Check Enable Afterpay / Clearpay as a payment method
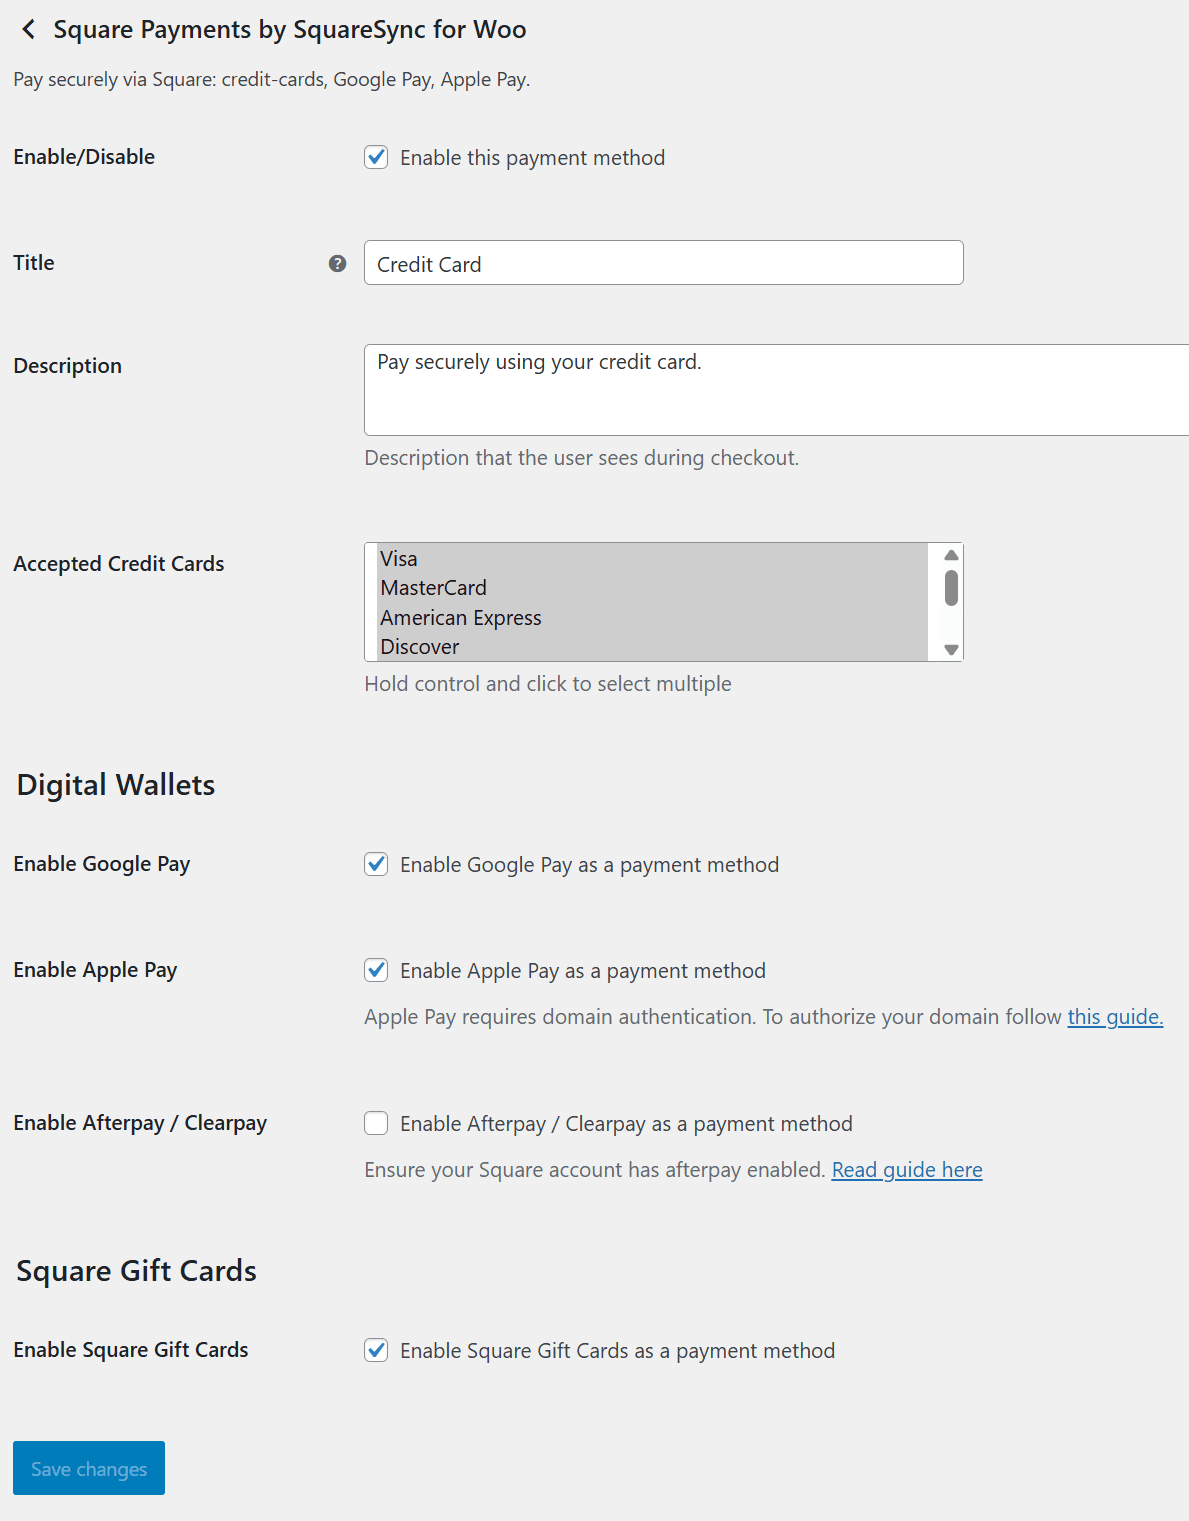The width and height of the screenshot is (1189, 1521). pos(376,1123)
